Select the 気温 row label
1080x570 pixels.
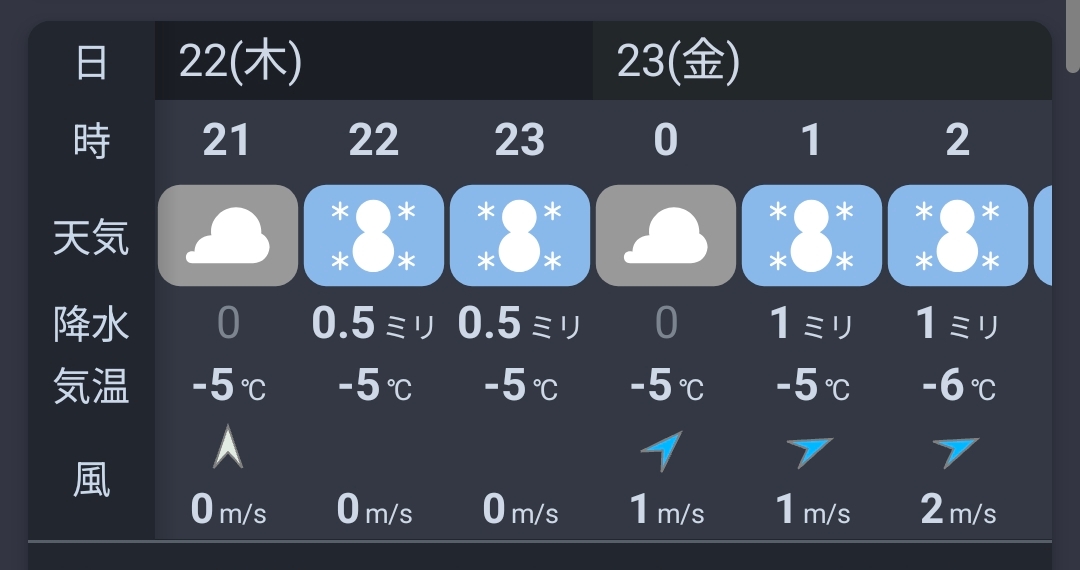coord(91,386)
